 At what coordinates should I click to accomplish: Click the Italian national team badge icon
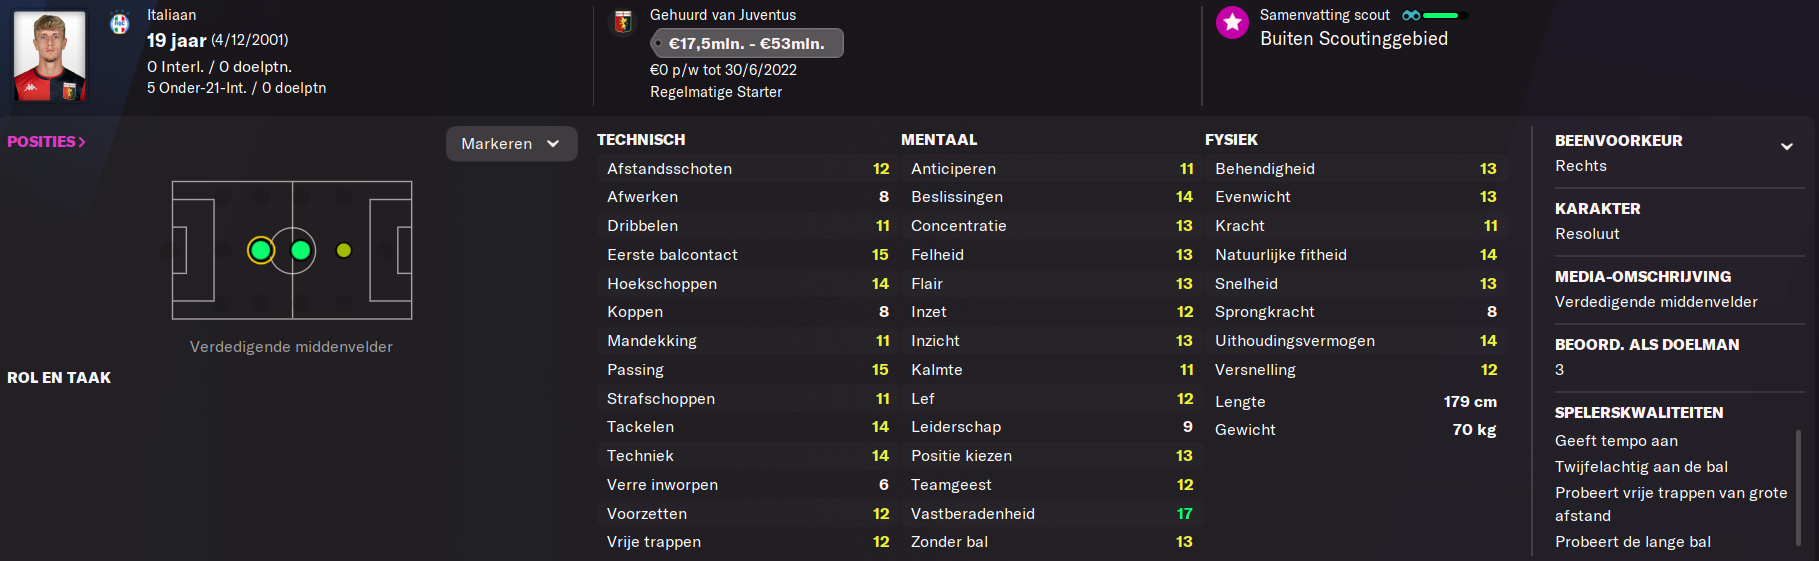[x=120, y=22]
